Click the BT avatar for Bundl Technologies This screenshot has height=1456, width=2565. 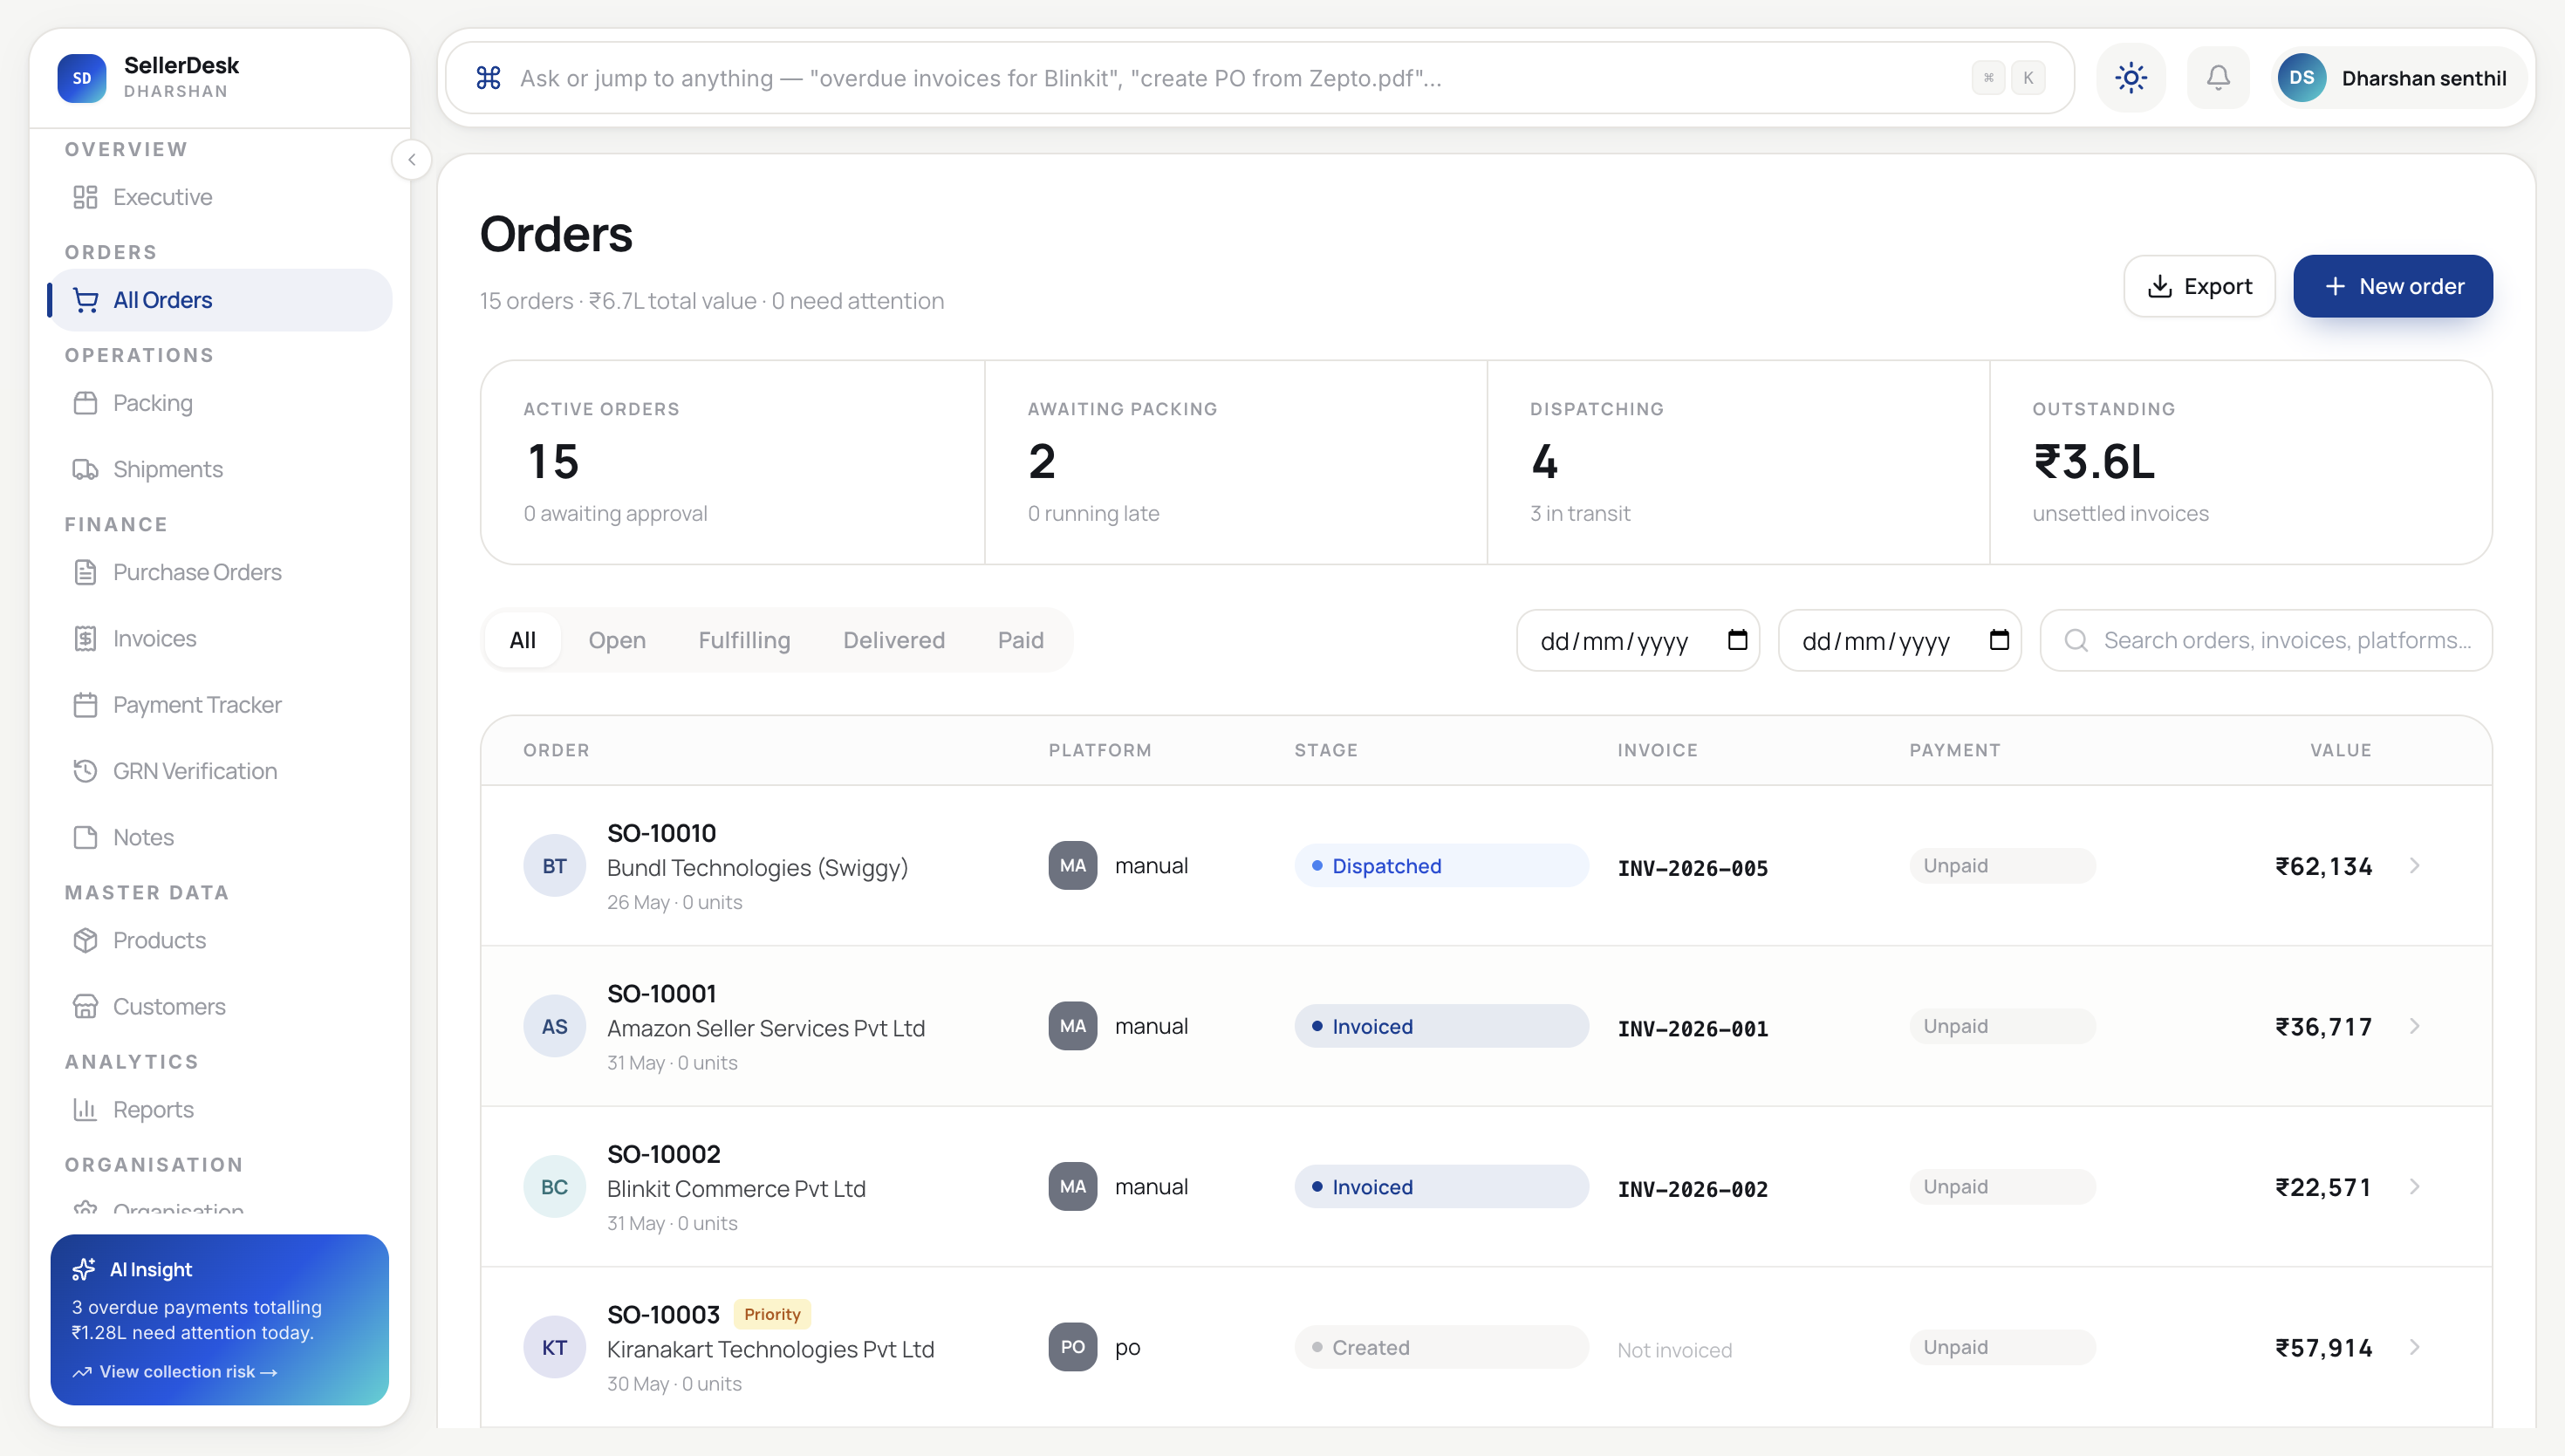[x=554, y=866]
